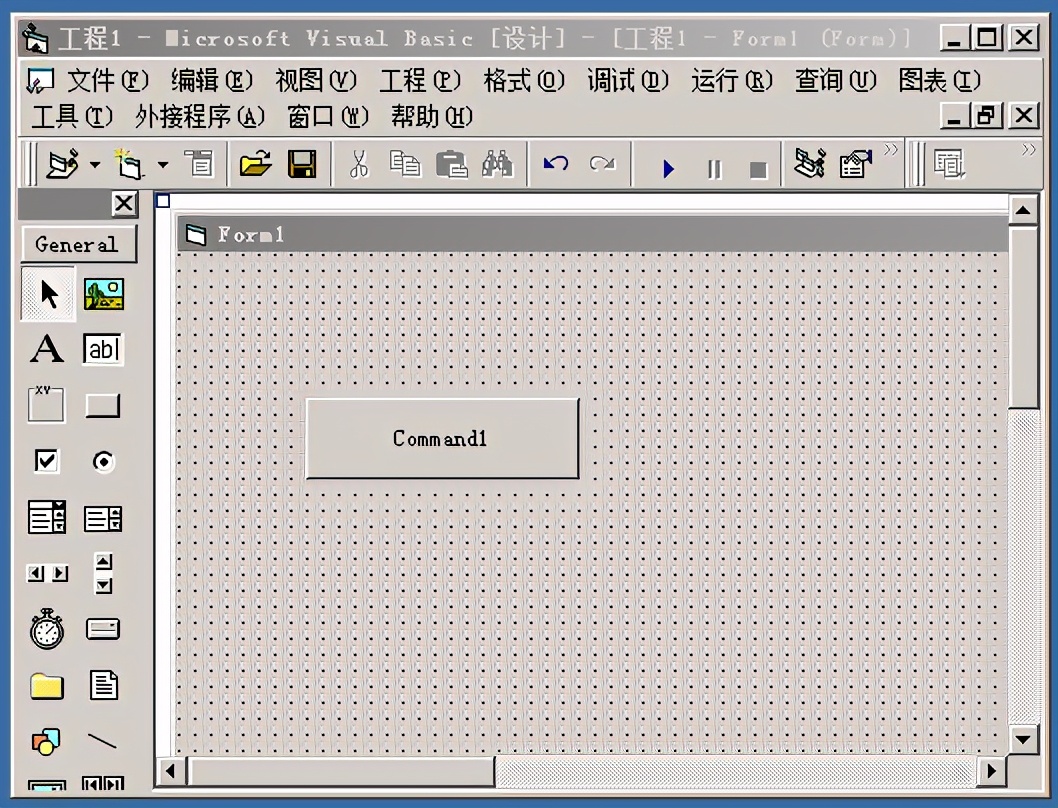
Task: Select the DirListBox folder control tool
Action: click(x=47, y=686)
